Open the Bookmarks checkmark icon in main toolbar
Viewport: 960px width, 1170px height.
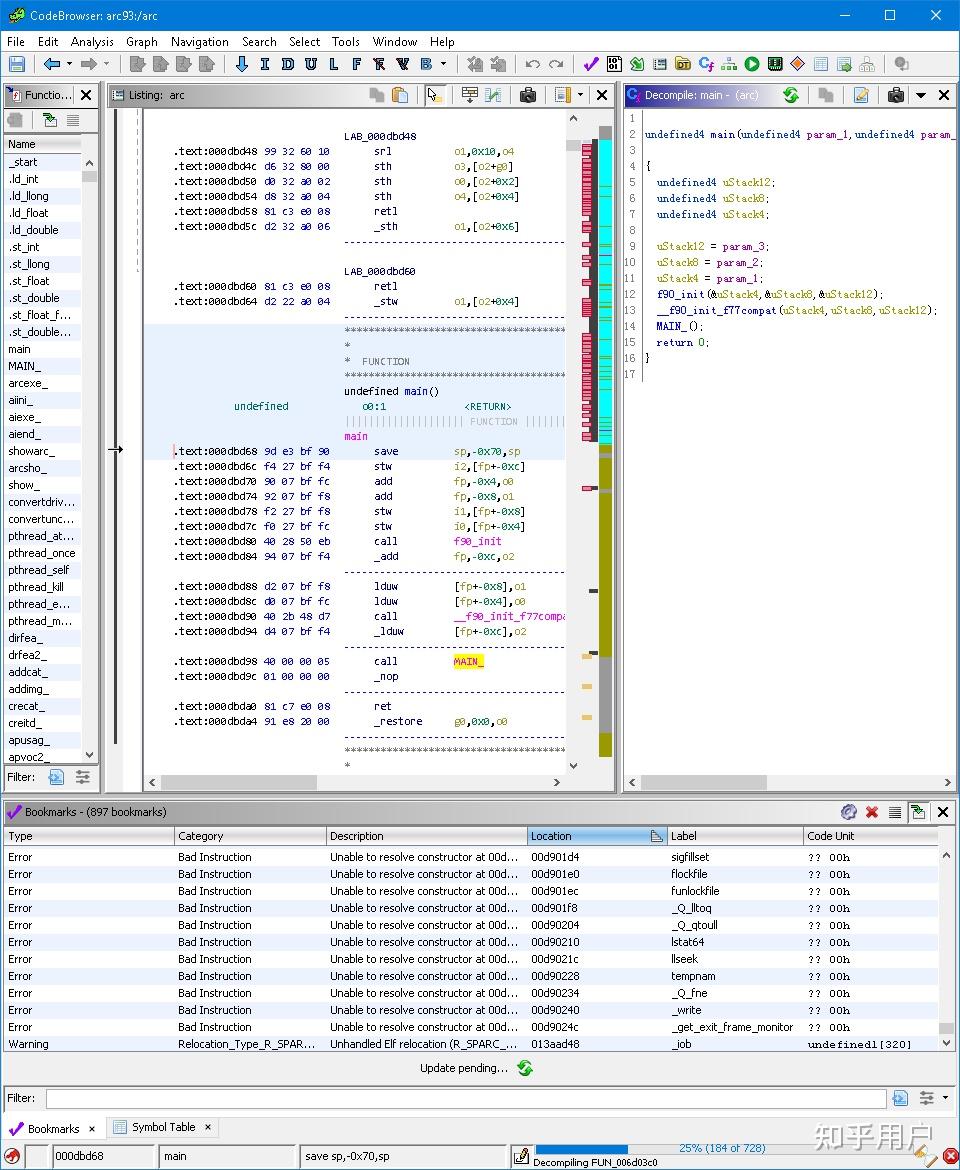point(591,64)
